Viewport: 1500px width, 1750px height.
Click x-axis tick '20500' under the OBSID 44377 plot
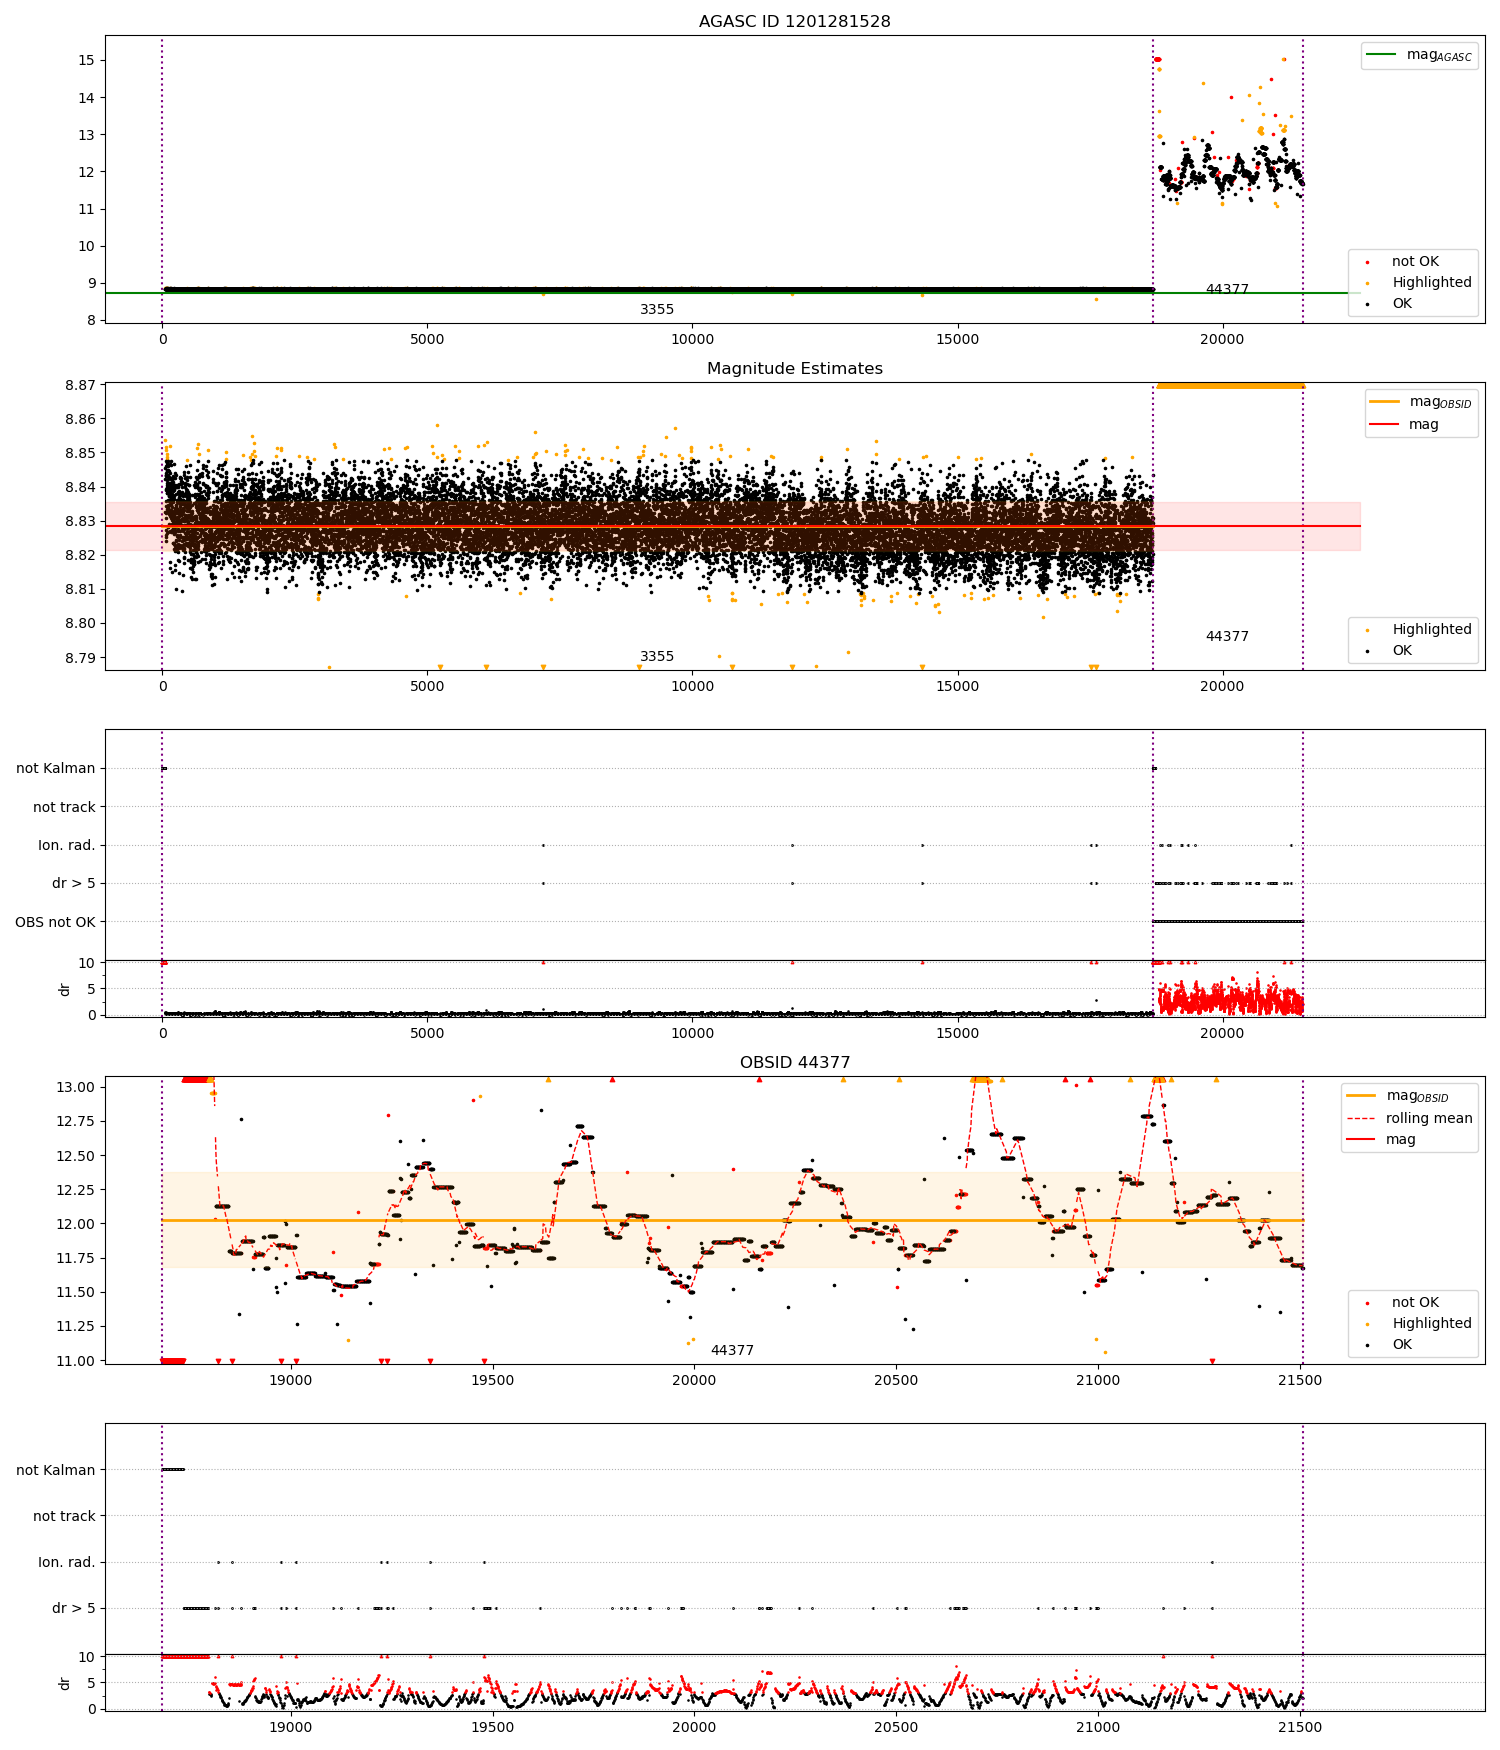point(896,1380)
